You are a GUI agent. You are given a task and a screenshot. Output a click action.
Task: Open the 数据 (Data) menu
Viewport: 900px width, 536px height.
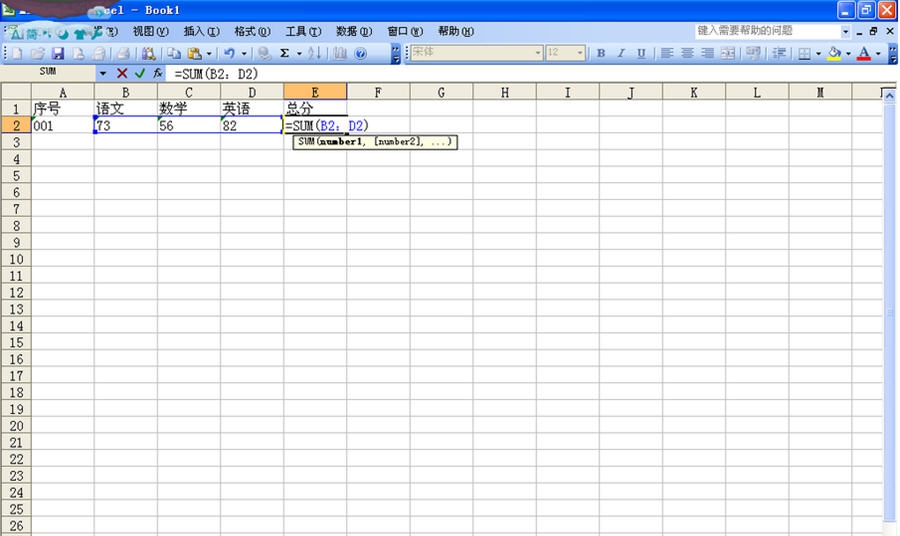click(x=354, y=31)
